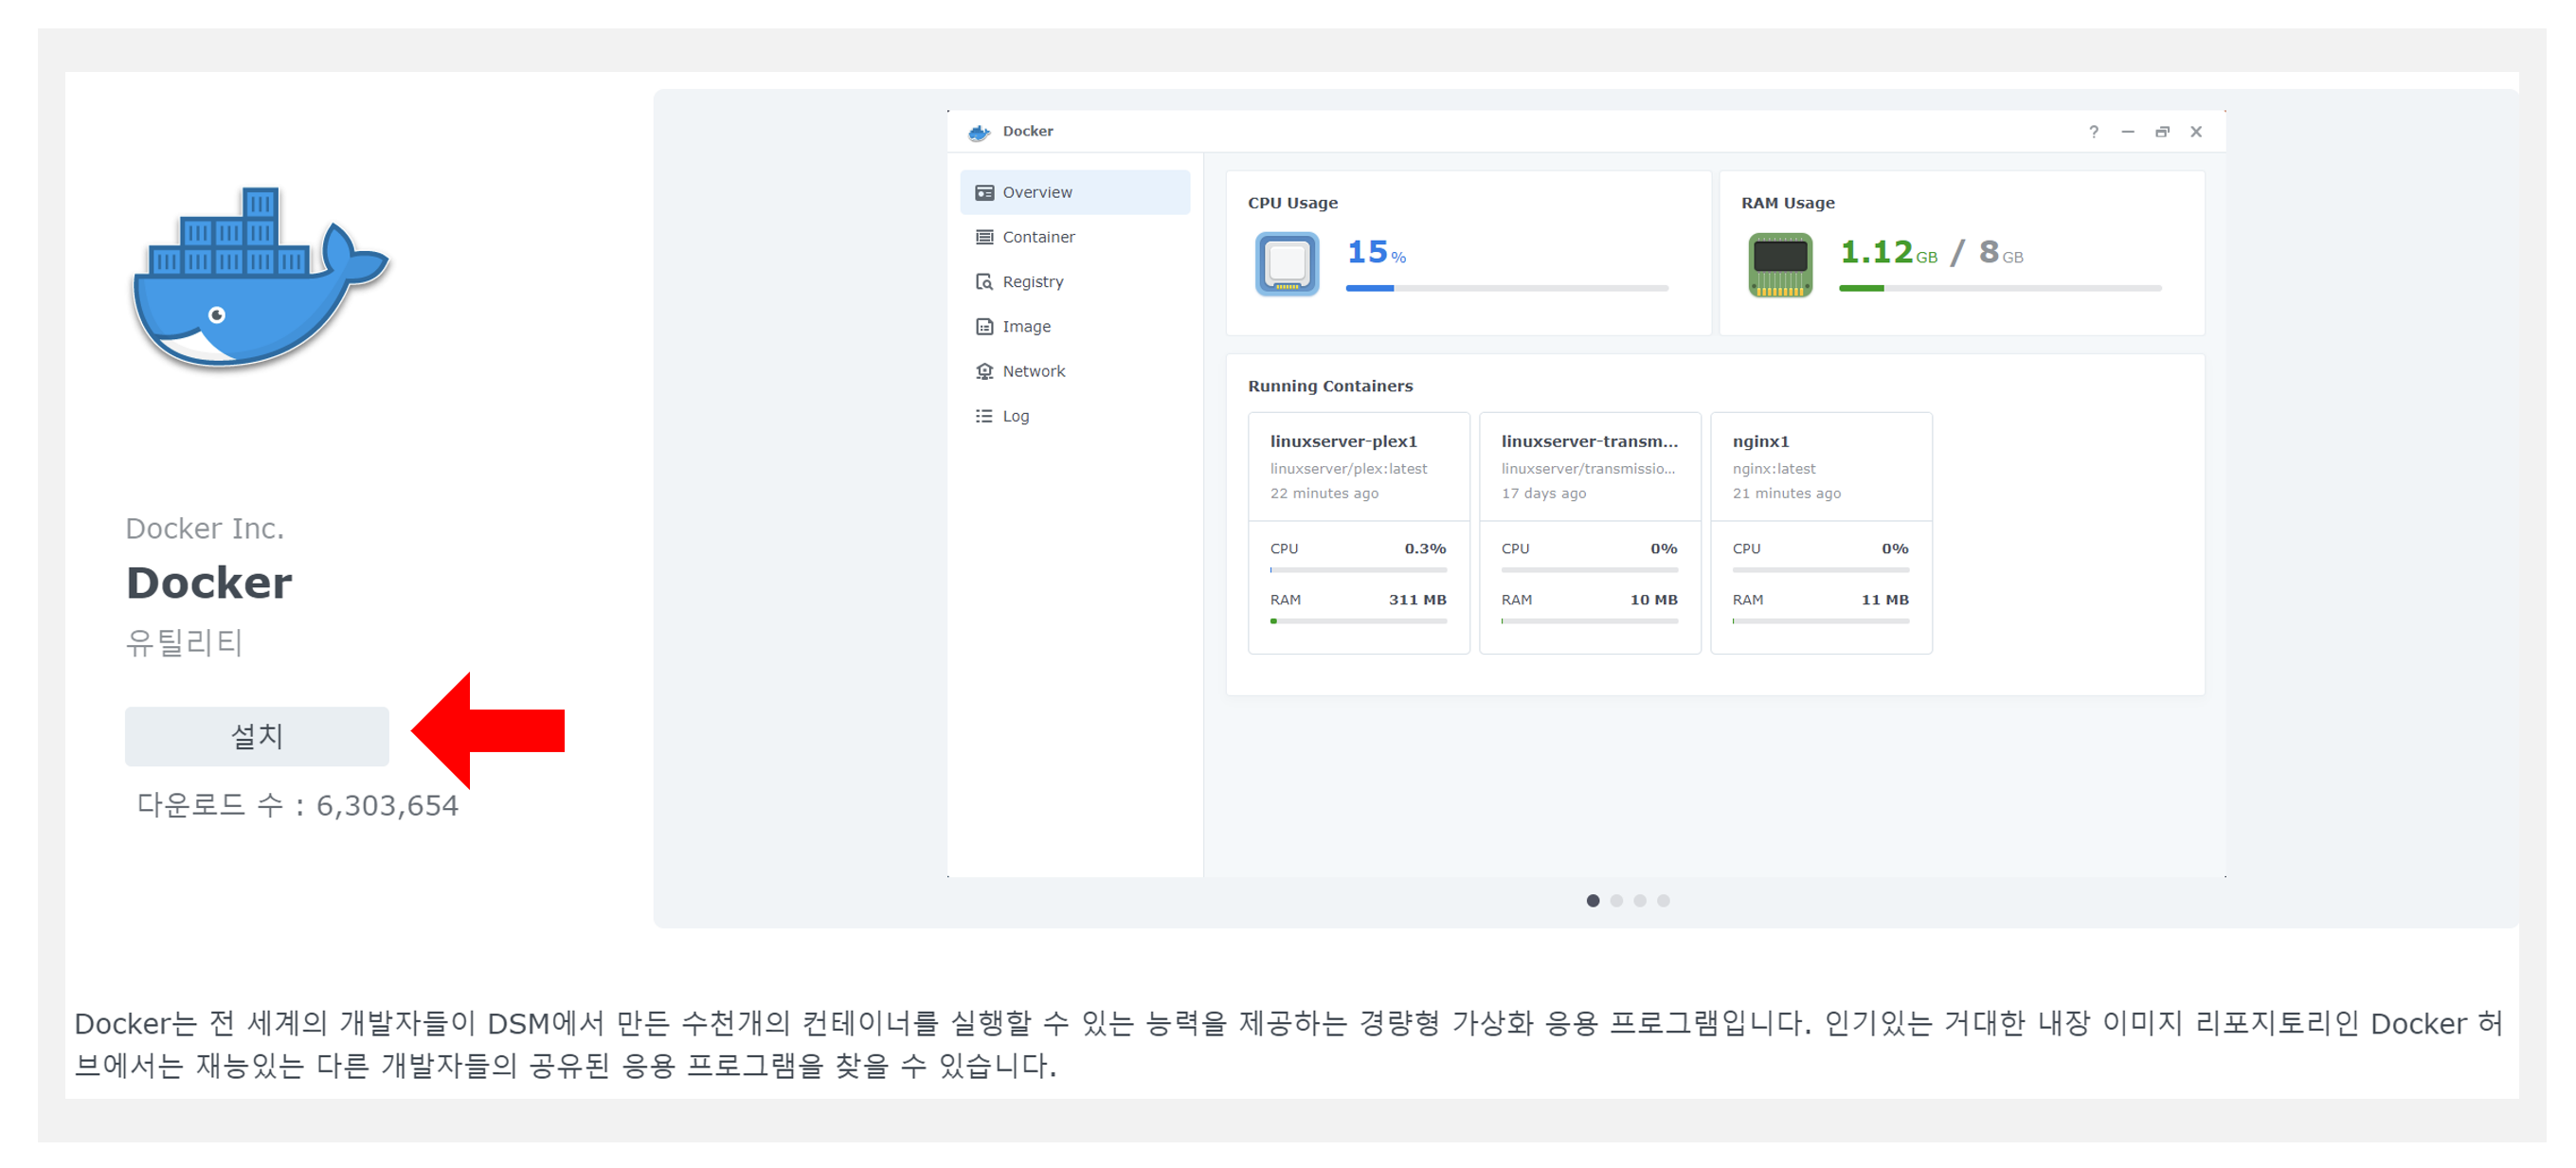Click the Container sidebar icon

click(985, 237)
